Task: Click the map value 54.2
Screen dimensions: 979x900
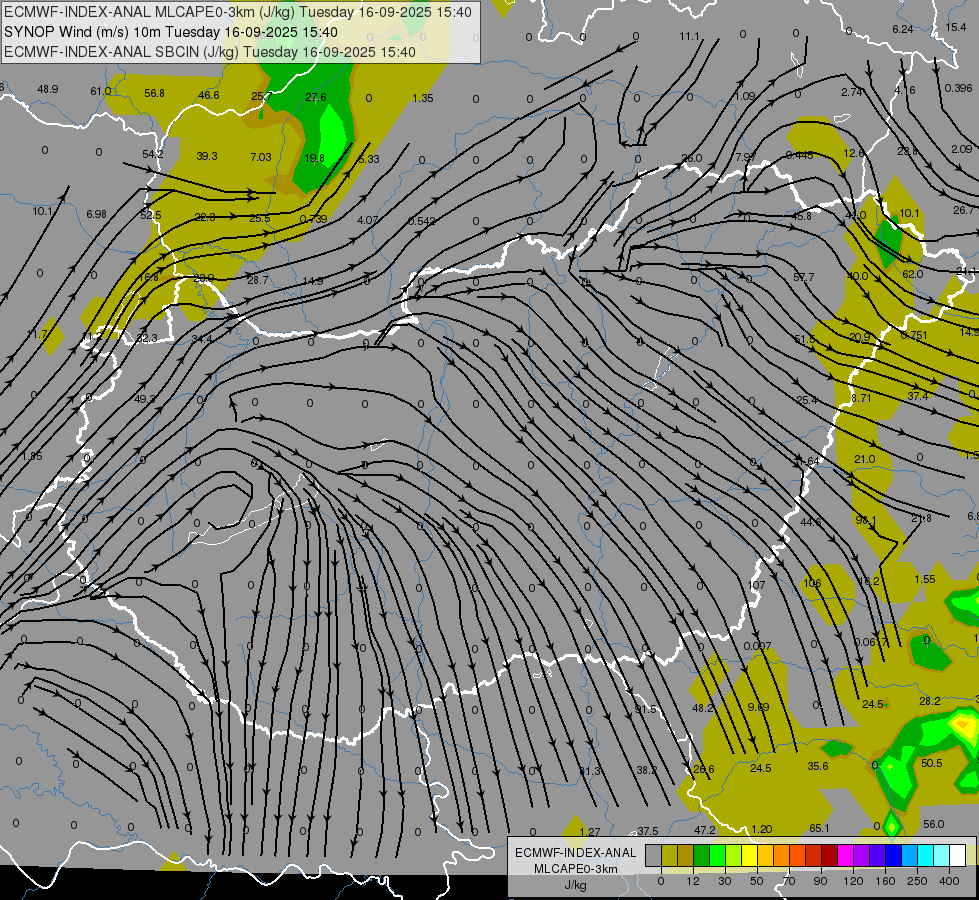Action: pos(152,154)
